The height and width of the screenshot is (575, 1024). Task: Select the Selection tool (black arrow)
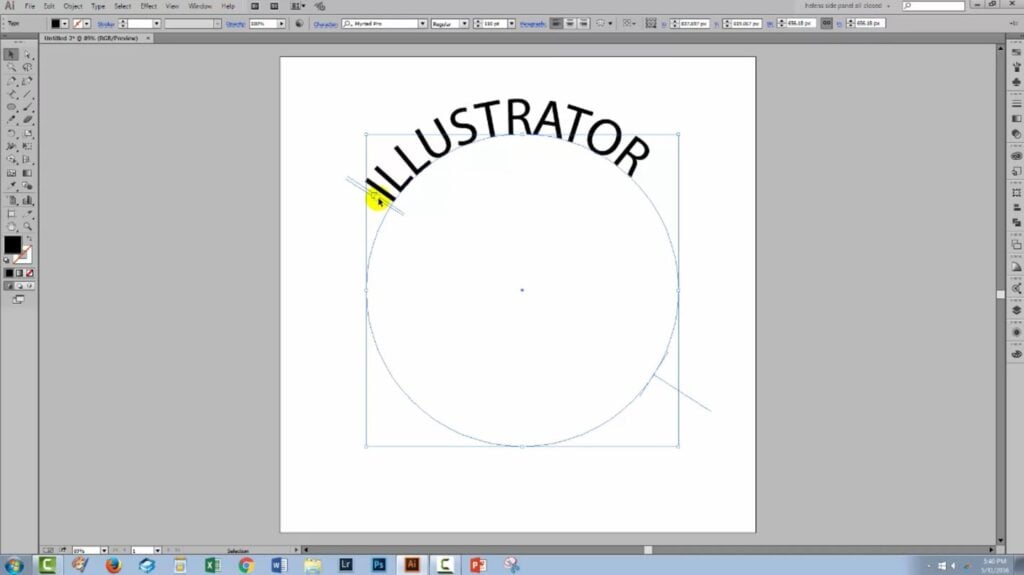coord(11,55)
